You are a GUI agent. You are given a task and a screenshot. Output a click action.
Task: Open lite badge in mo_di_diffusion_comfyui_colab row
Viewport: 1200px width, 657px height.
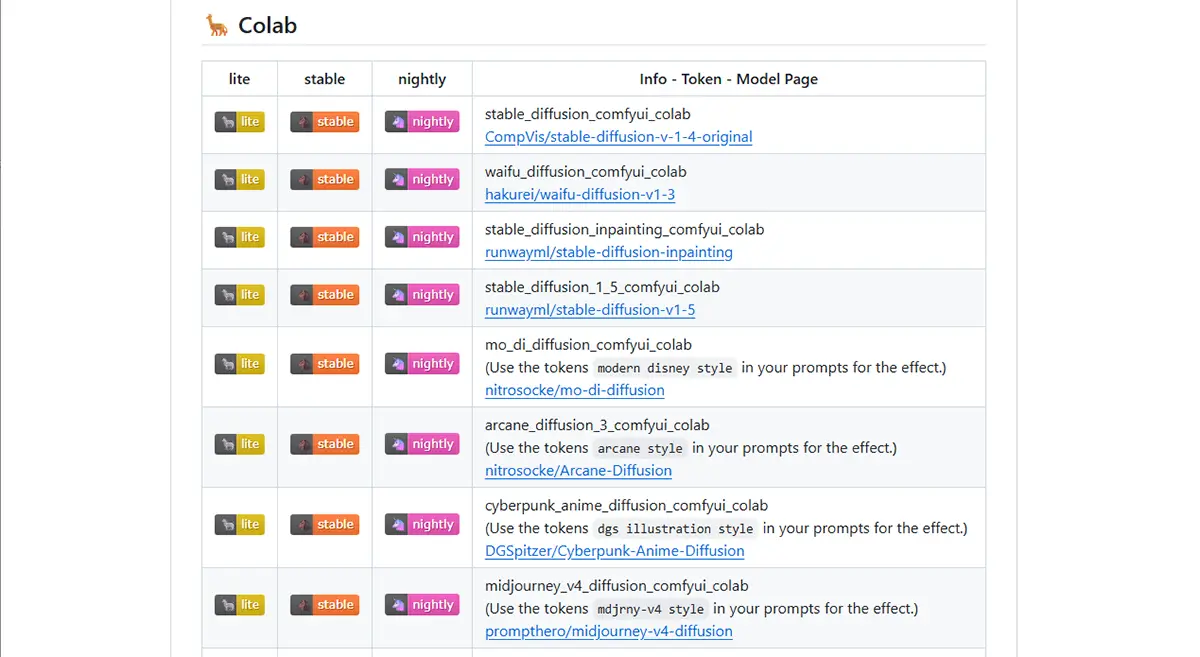click(x=240, y=364)
